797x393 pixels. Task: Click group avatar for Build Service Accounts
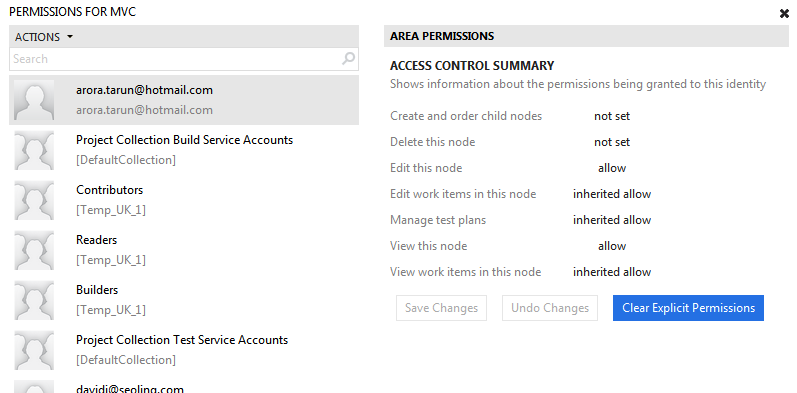tap(34, 150)
